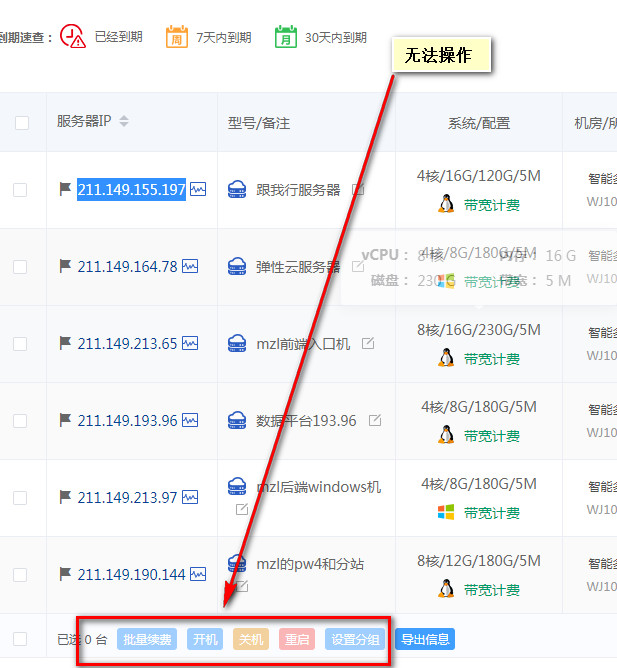Filter by 7天内到期 link

224,37
